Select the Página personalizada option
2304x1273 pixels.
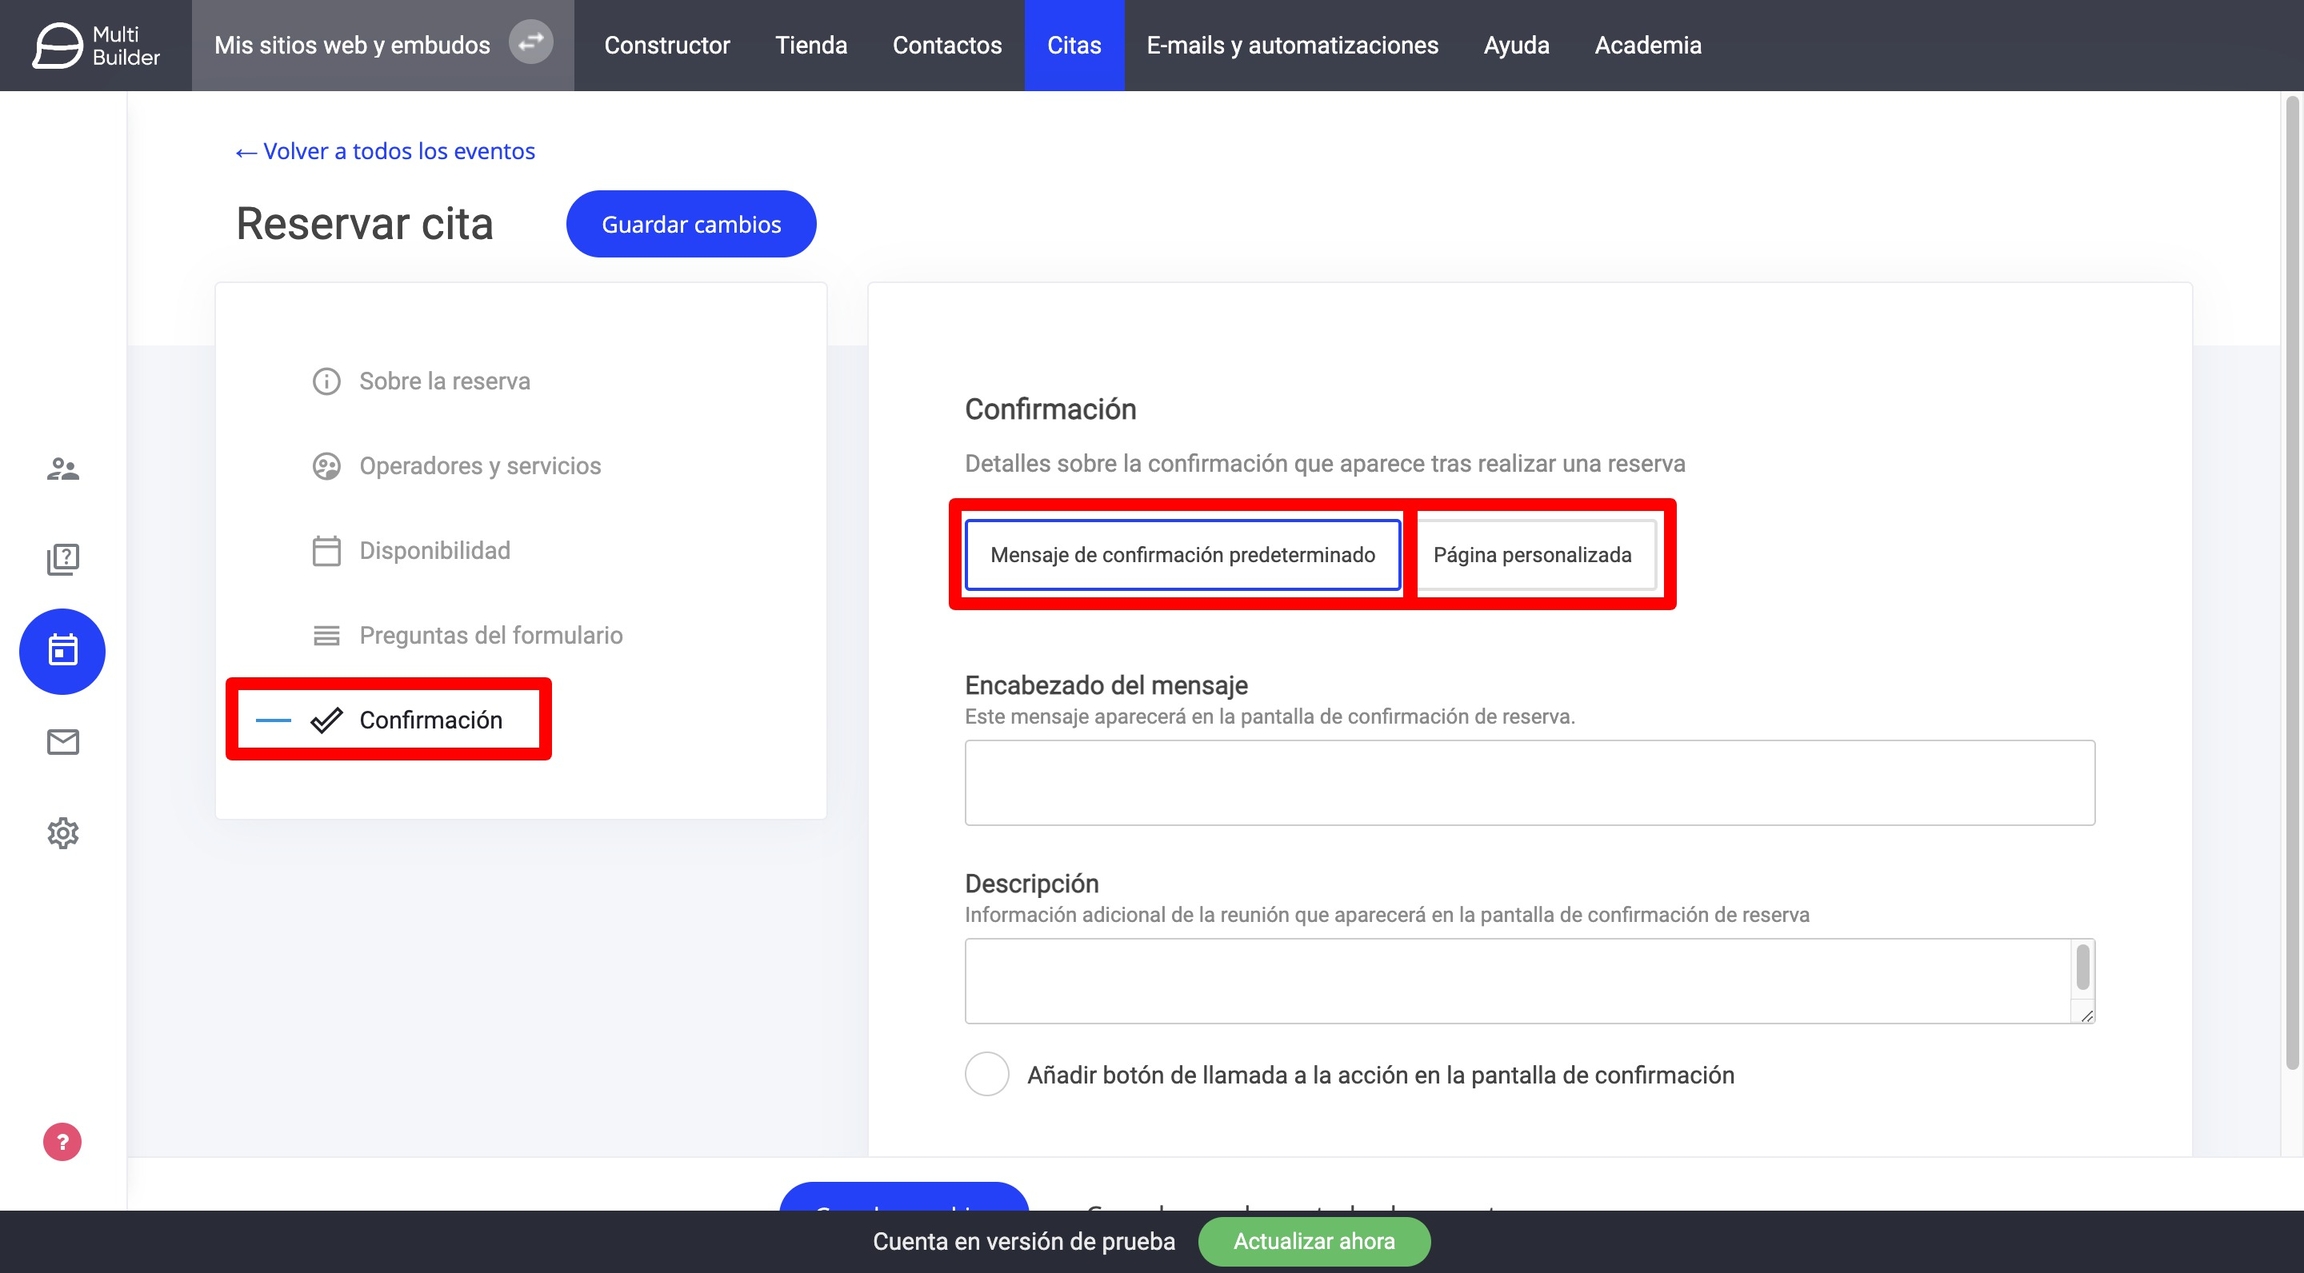[1532, 555]
